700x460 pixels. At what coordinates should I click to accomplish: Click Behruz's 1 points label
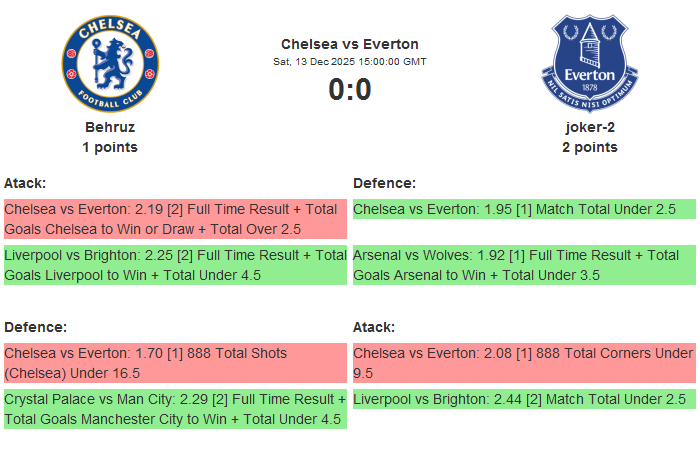110,147
